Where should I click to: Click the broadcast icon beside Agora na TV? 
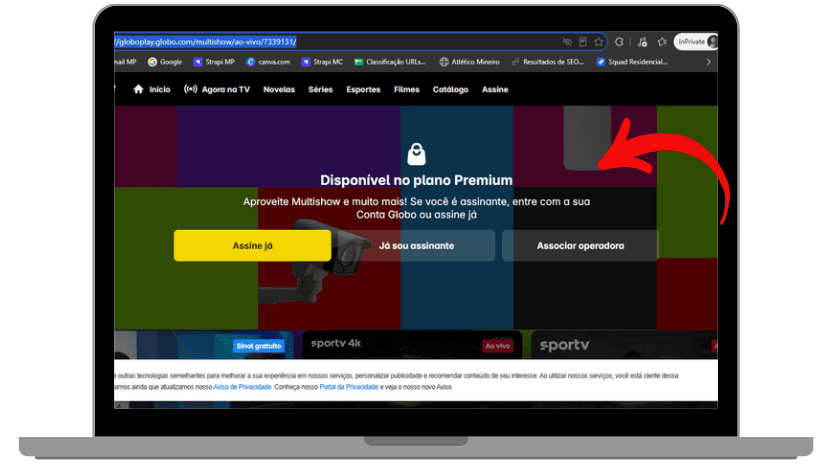(190, 89)
